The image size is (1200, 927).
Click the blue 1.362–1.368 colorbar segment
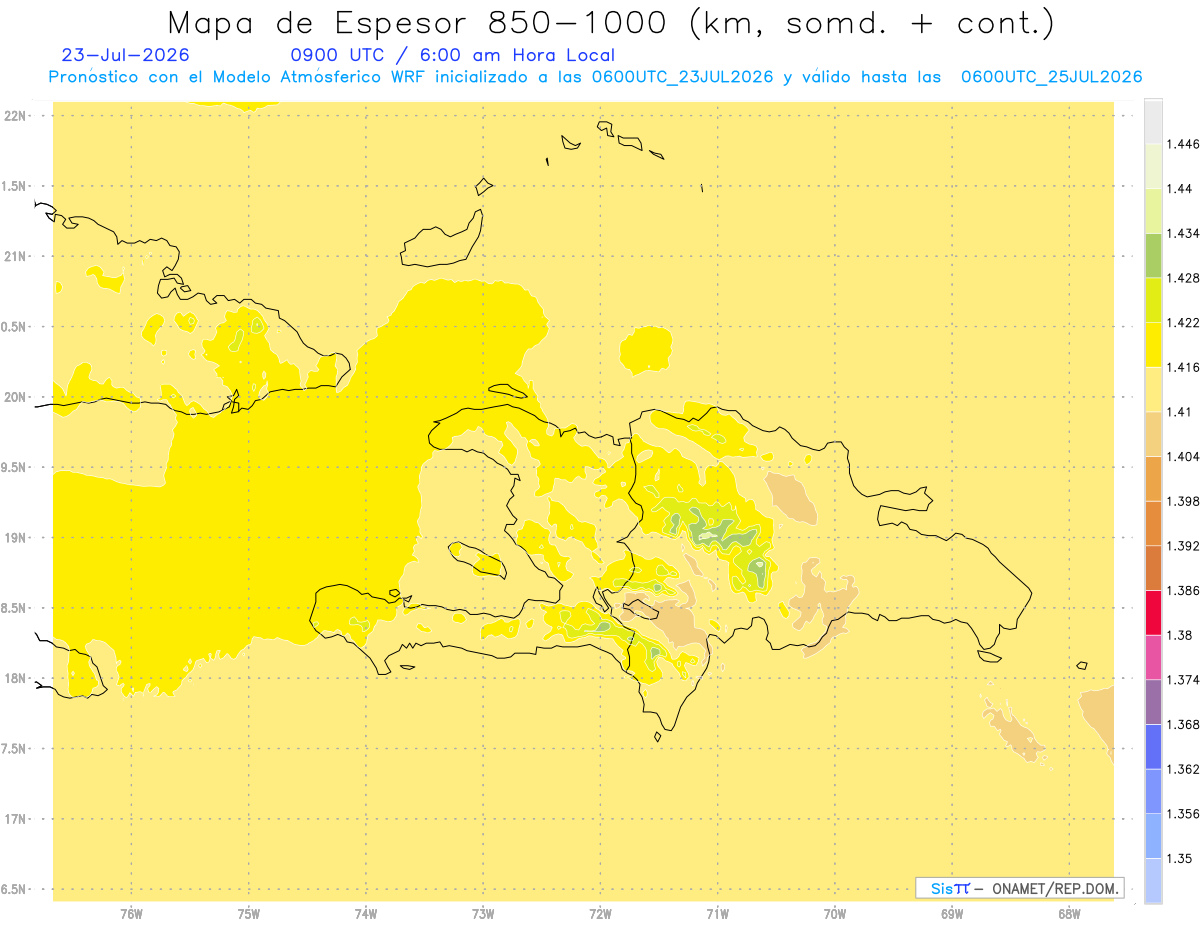tap(1153, 746)
